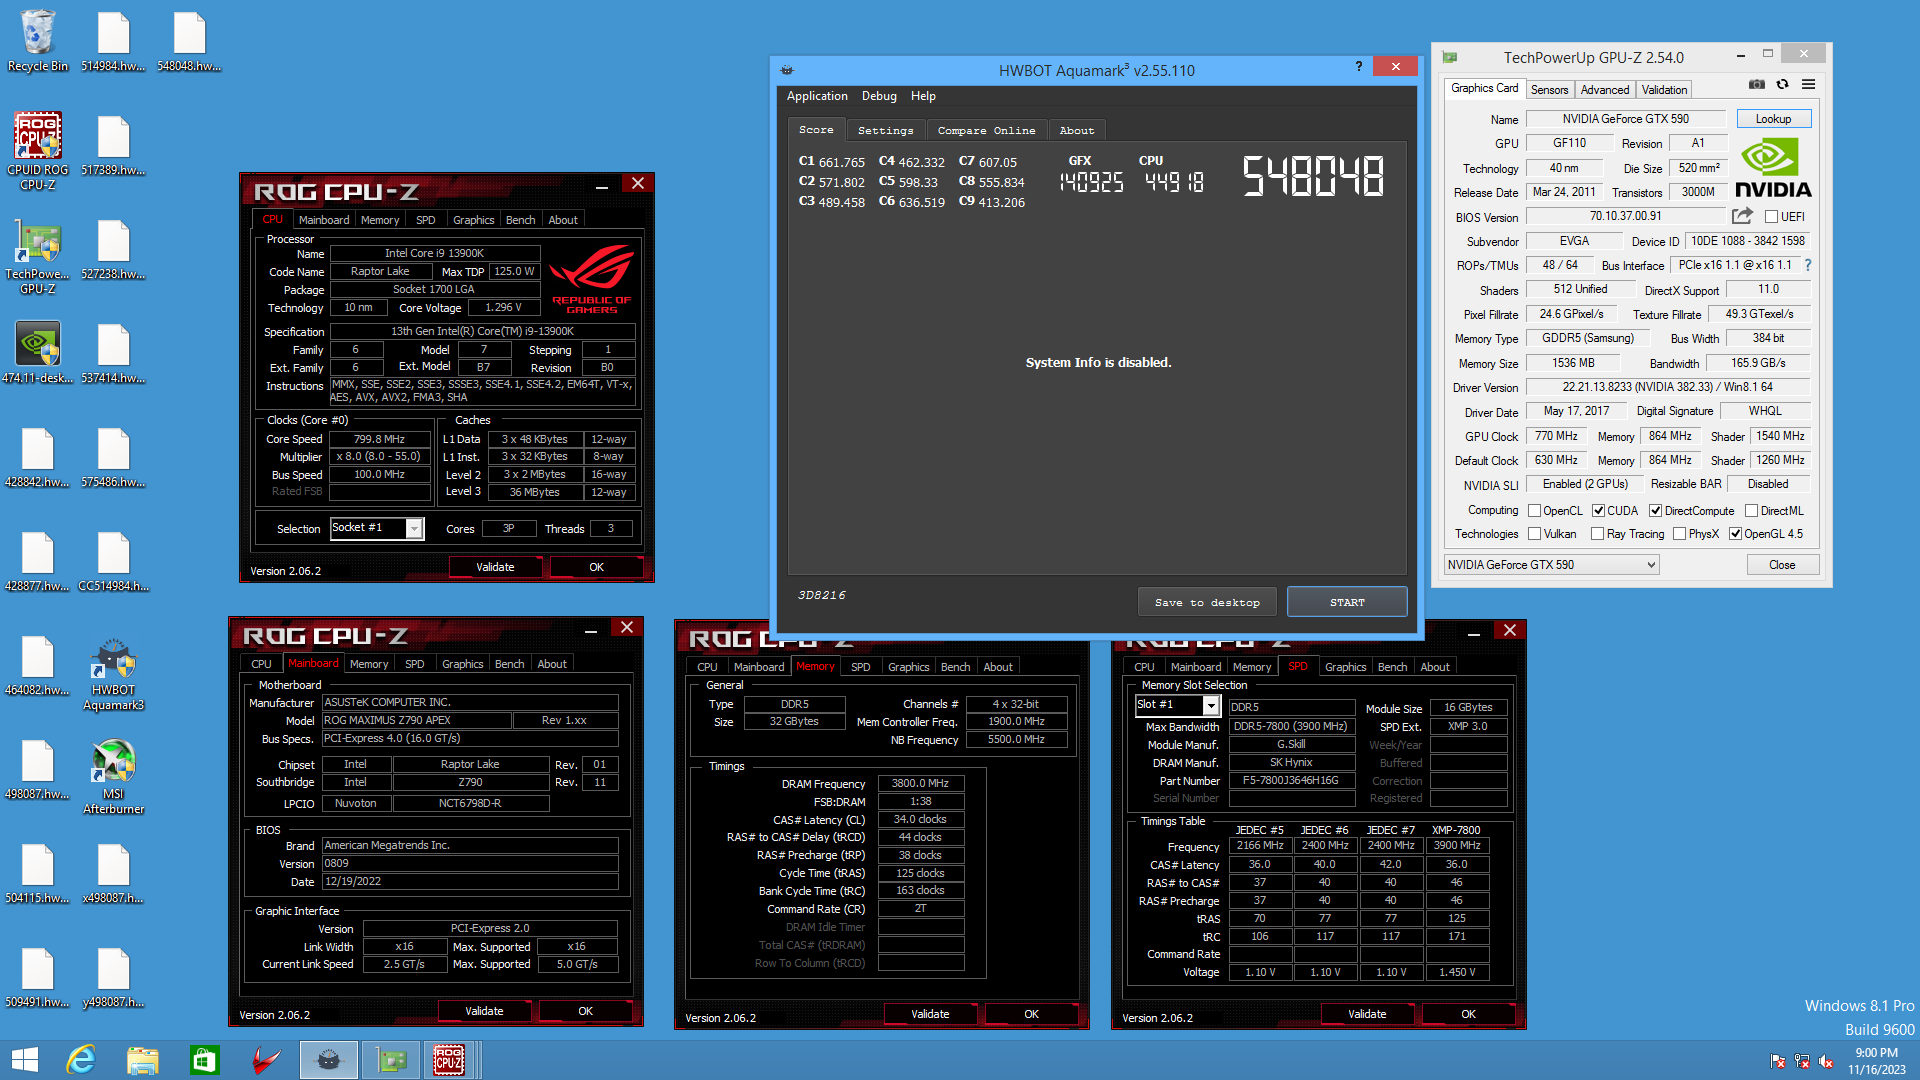The image size is (1920, 1080).
Task: Select the CPUID ROG CPU-Z desktop shortcut
Action: pos(38,150)
